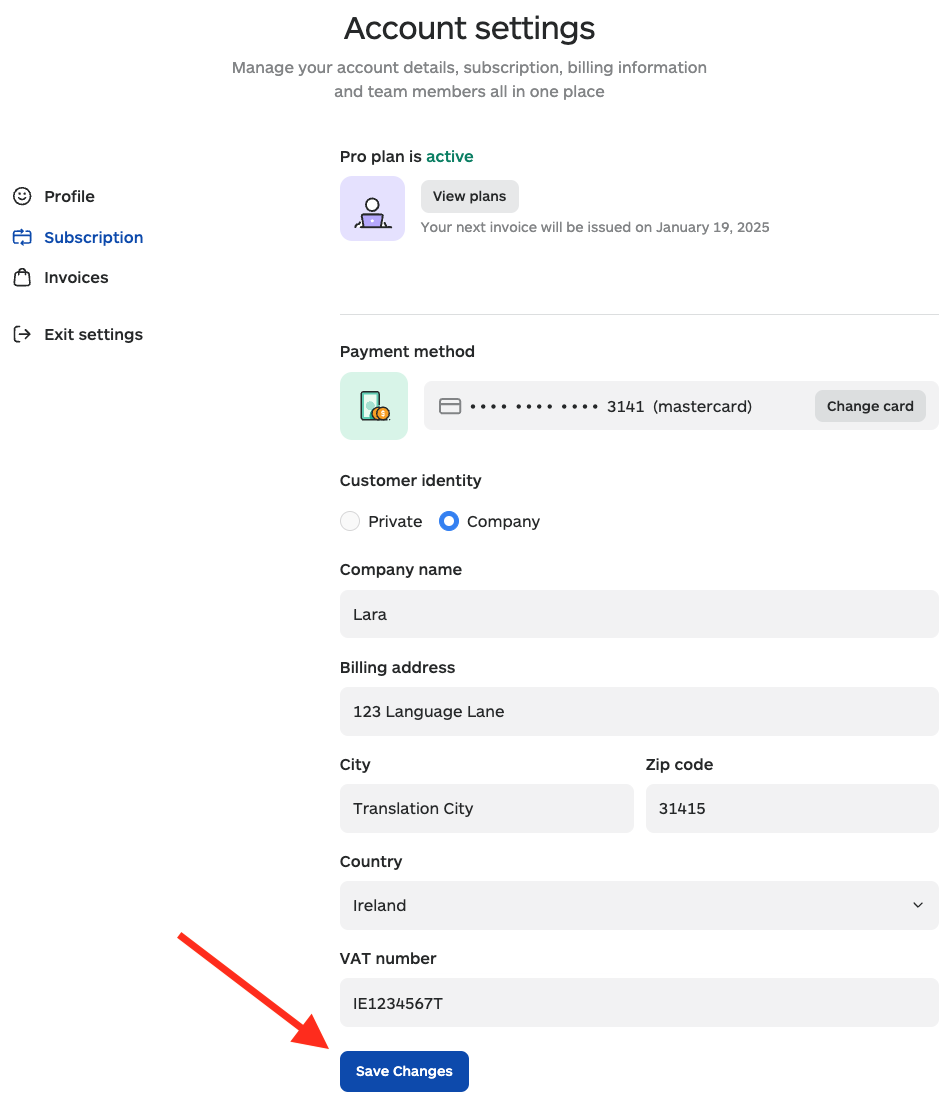The image size is (952, 1105).
Task: Choose Exit settings in the sidebar
Action: click(x=93, y=334)
